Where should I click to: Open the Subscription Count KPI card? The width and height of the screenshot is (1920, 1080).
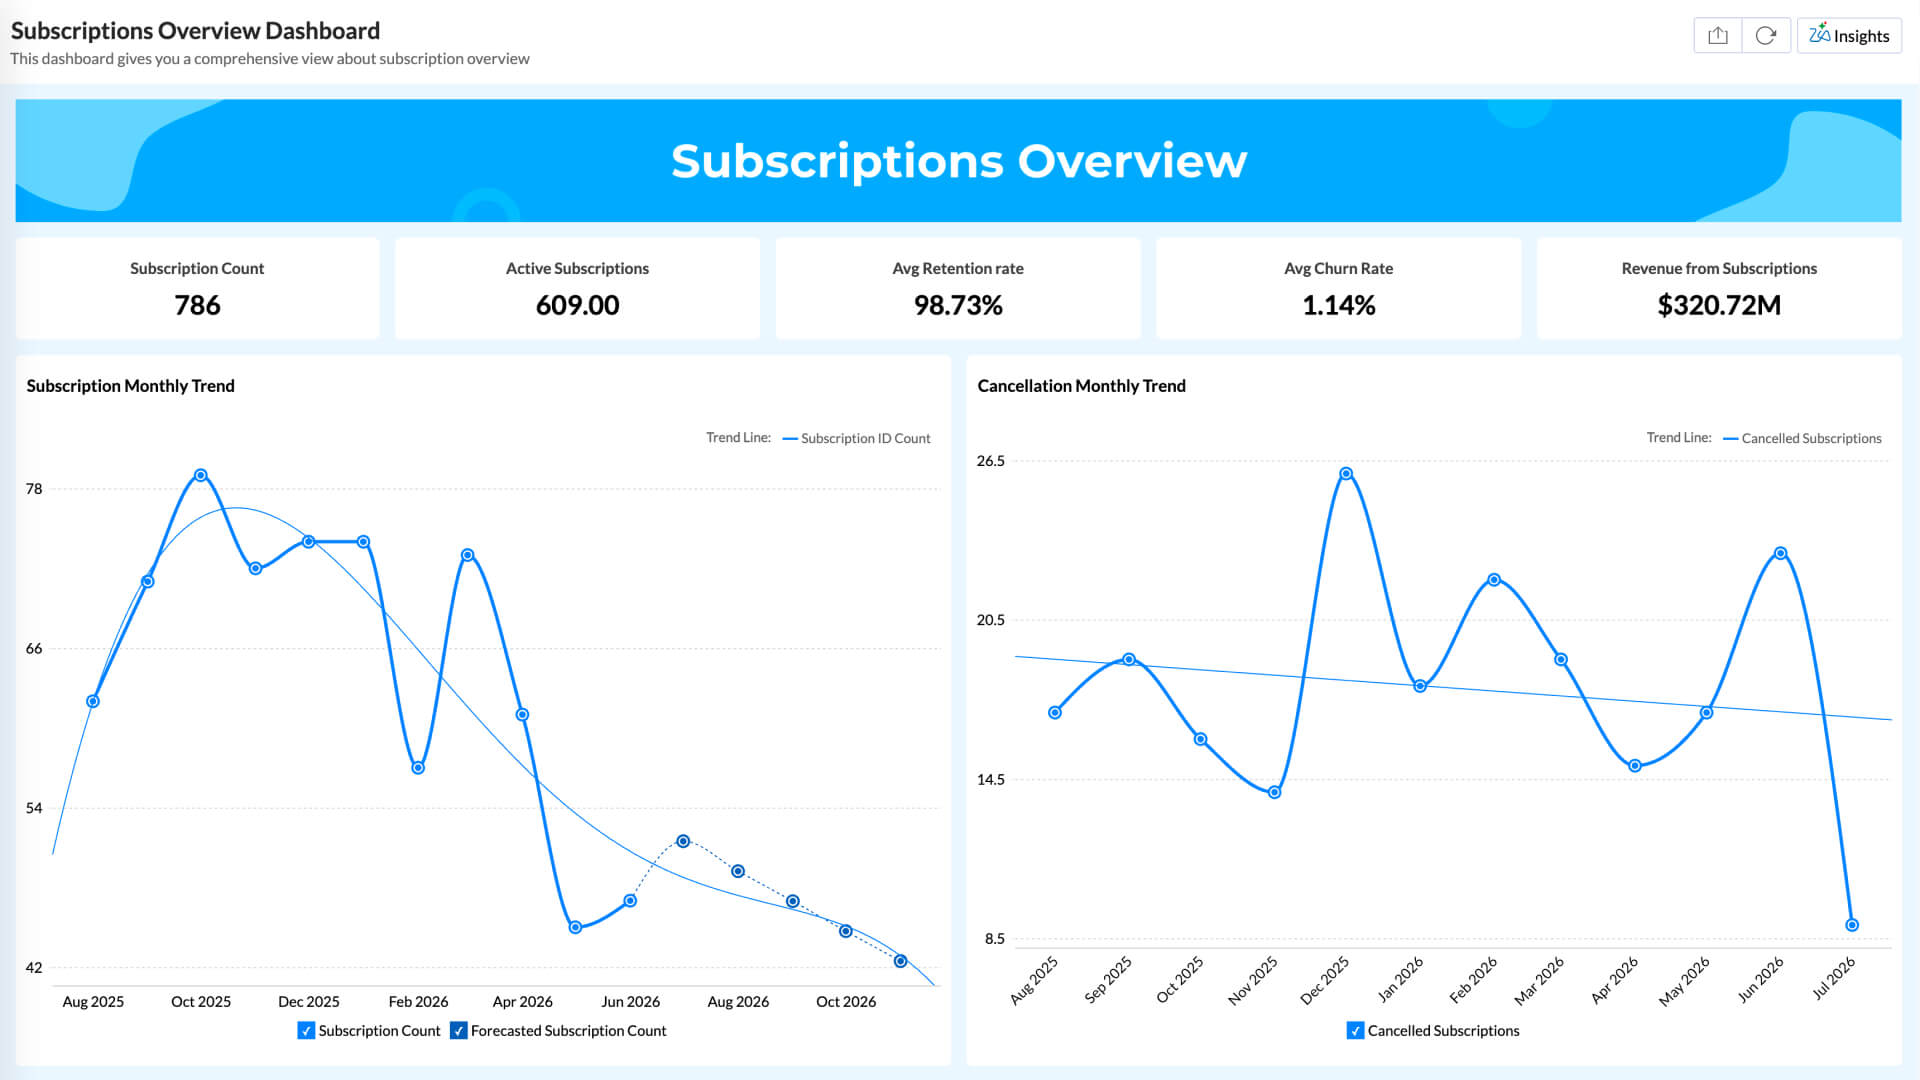click(197, 288)
